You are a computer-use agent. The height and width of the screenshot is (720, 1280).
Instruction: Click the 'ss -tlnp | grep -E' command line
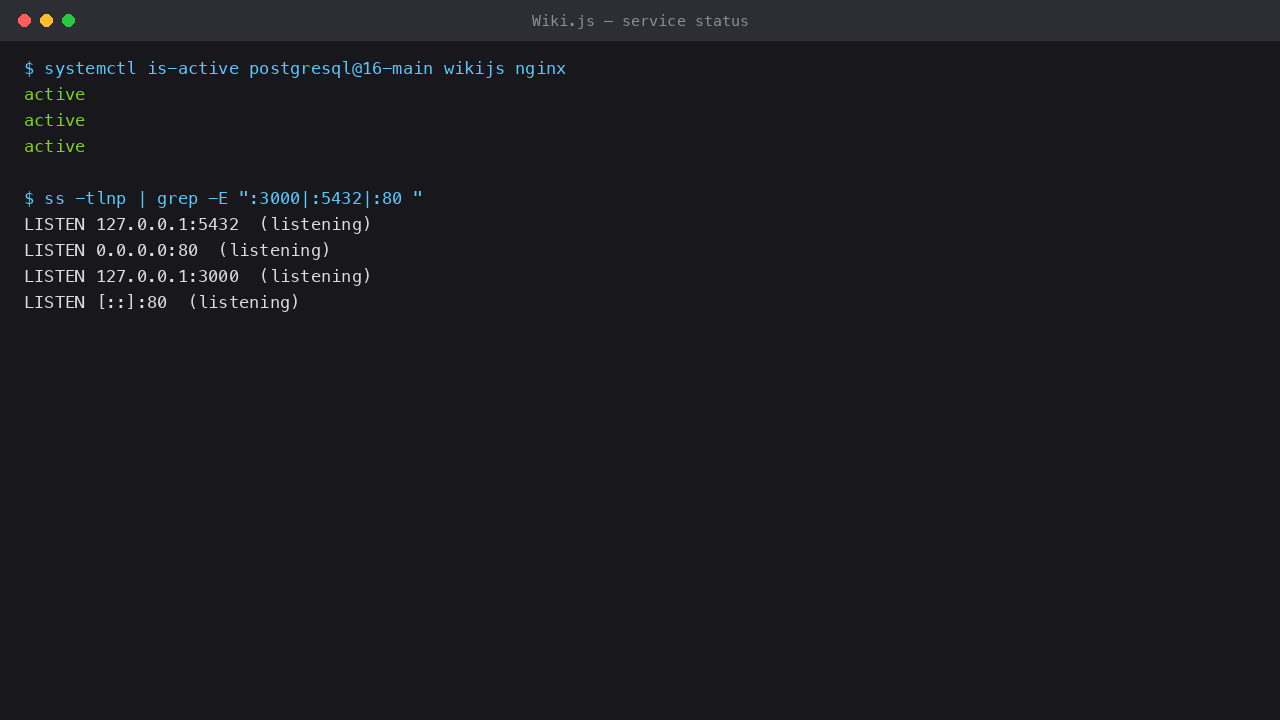coord(223,198)
